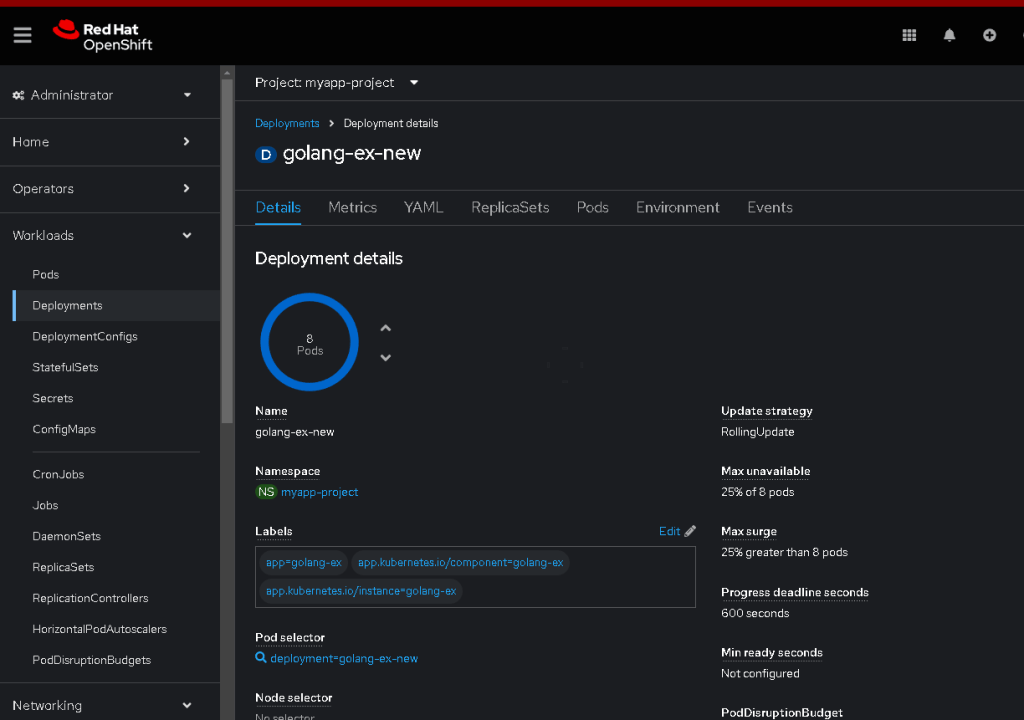This screenshot has width=1024, height=720.
Task: Click the Update strategy field label
Action: (x=767, y=411)
